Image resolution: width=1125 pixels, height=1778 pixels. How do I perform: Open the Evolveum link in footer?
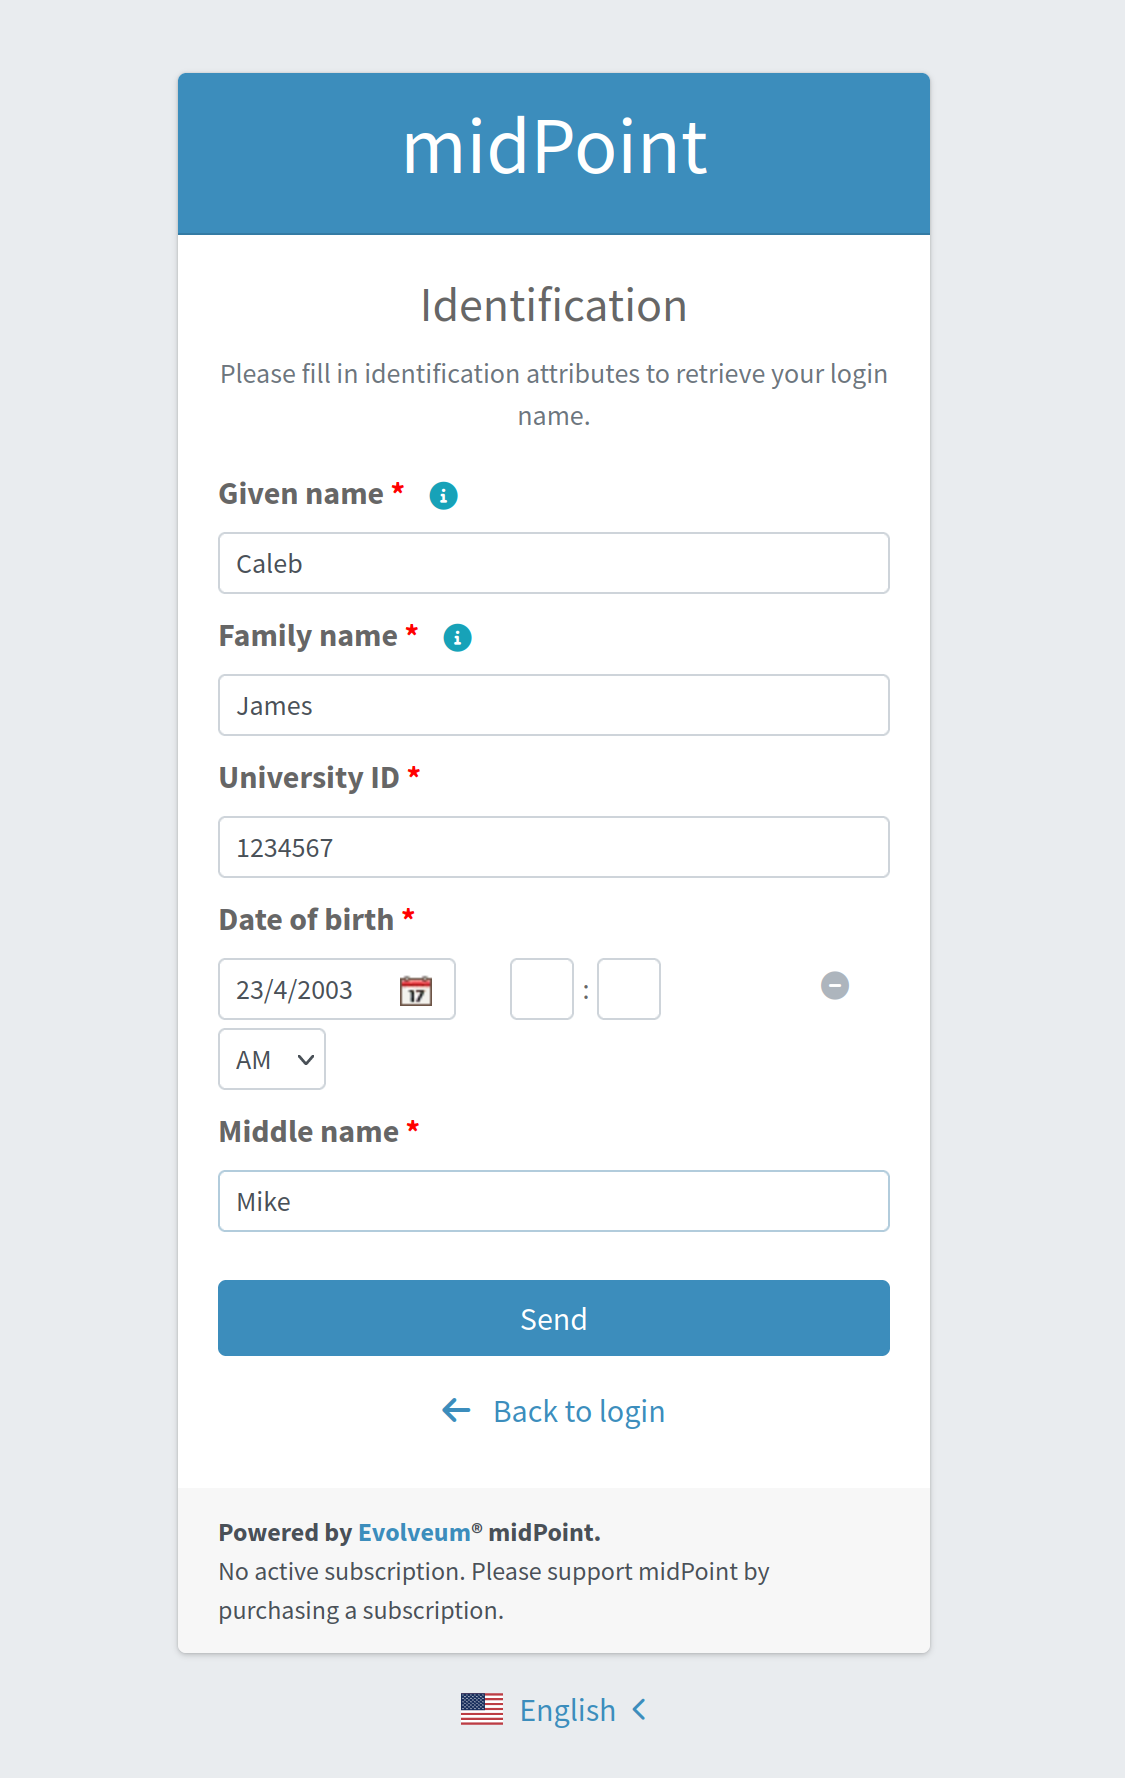coord(414,1533)
